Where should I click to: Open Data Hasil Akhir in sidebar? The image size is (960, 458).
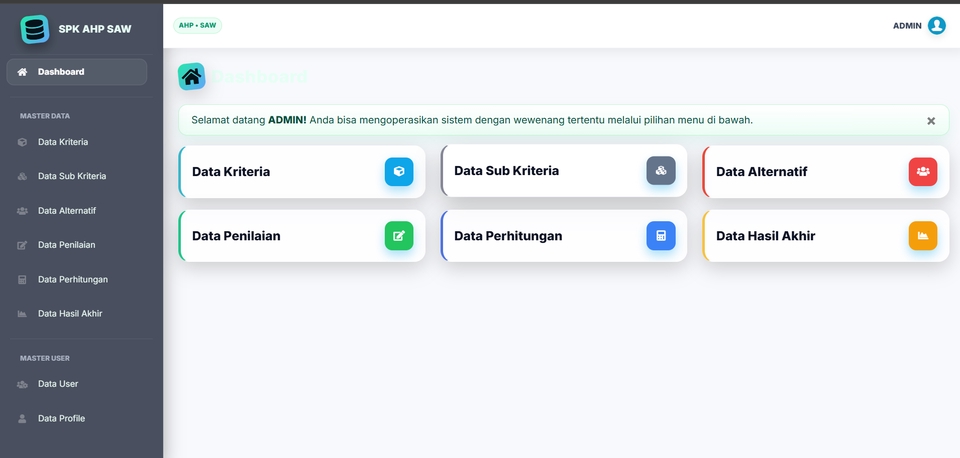(x=70, y=314)
